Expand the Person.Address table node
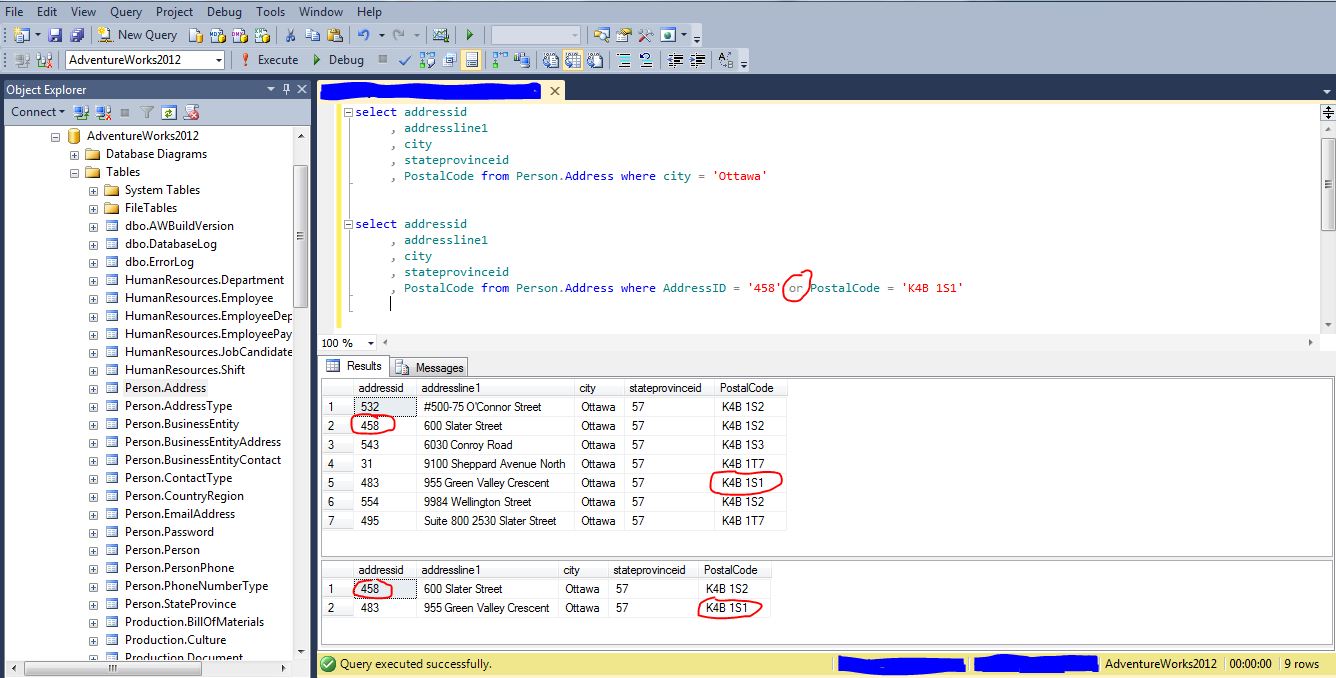The image size is (1336, 678). click(93, 388)
